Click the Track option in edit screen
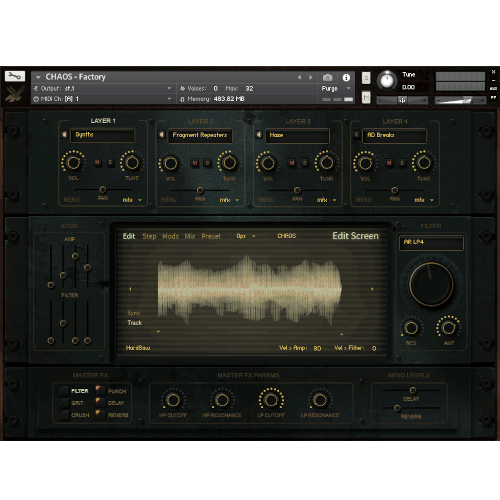 point(135,323)
